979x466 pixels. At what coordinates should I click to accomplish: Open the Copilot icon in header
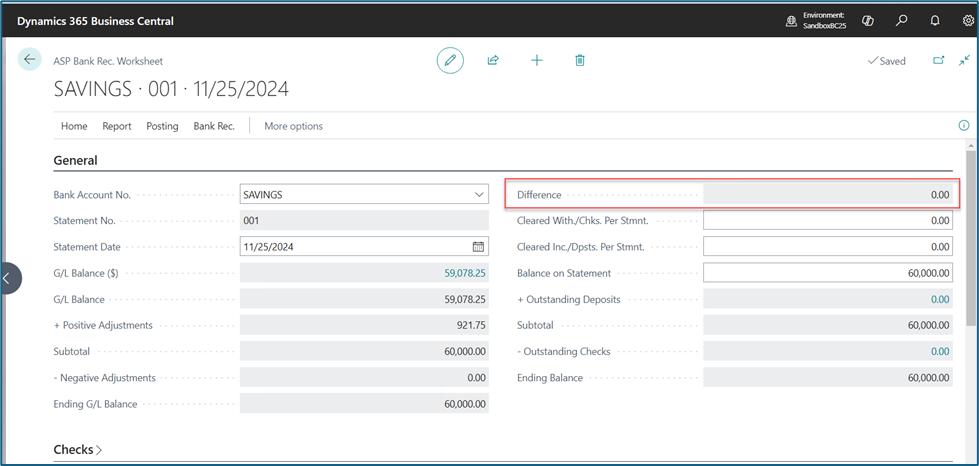[x=867, y=21]
